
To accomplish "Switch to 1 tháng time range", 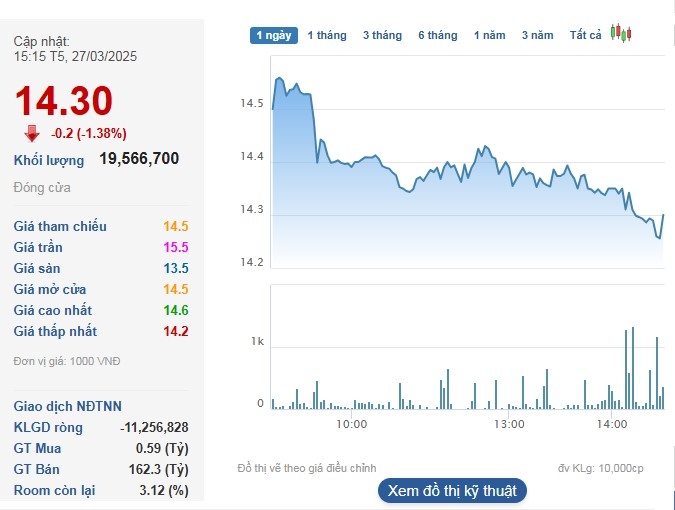I will click(x=326, y=35).
